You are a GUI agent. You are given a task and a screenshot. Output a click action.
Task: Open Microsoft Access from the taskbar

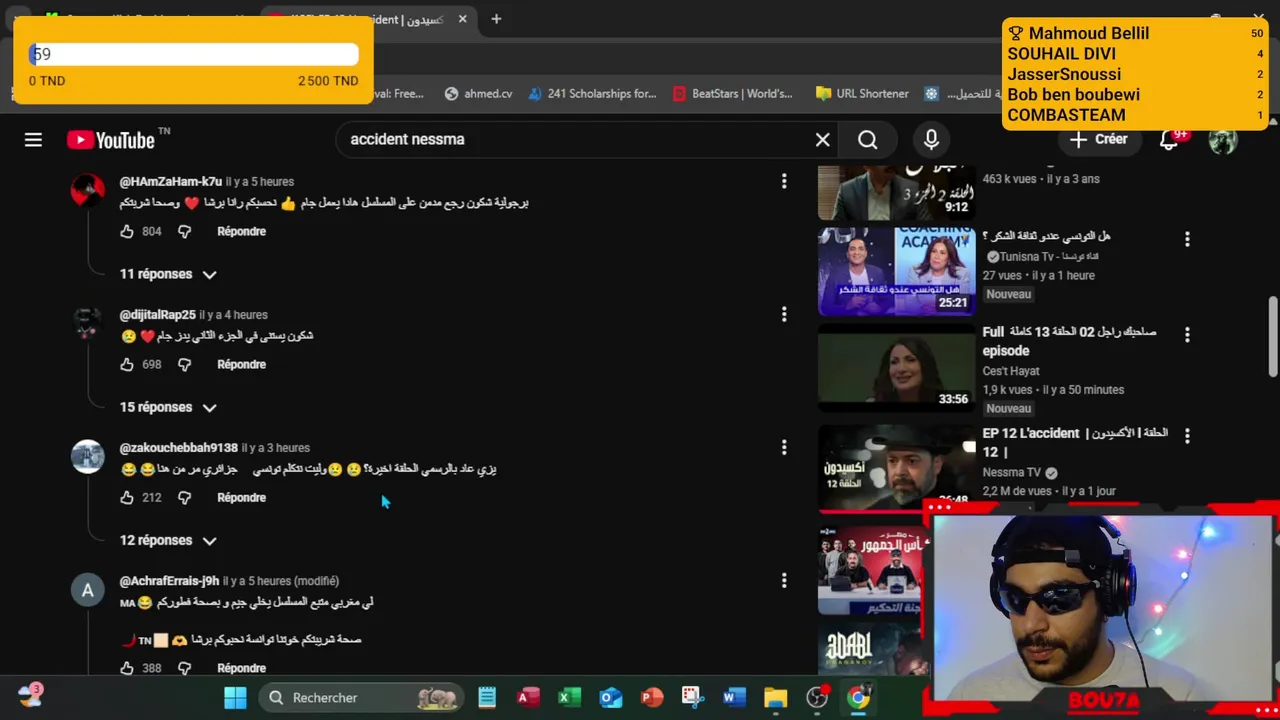point(528,698)
